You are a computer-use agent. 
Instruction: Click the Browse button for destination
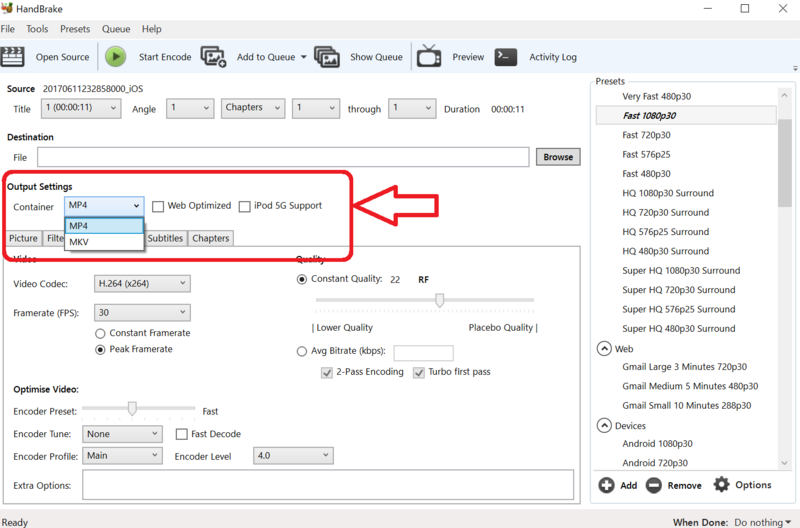tap(558, 157)
